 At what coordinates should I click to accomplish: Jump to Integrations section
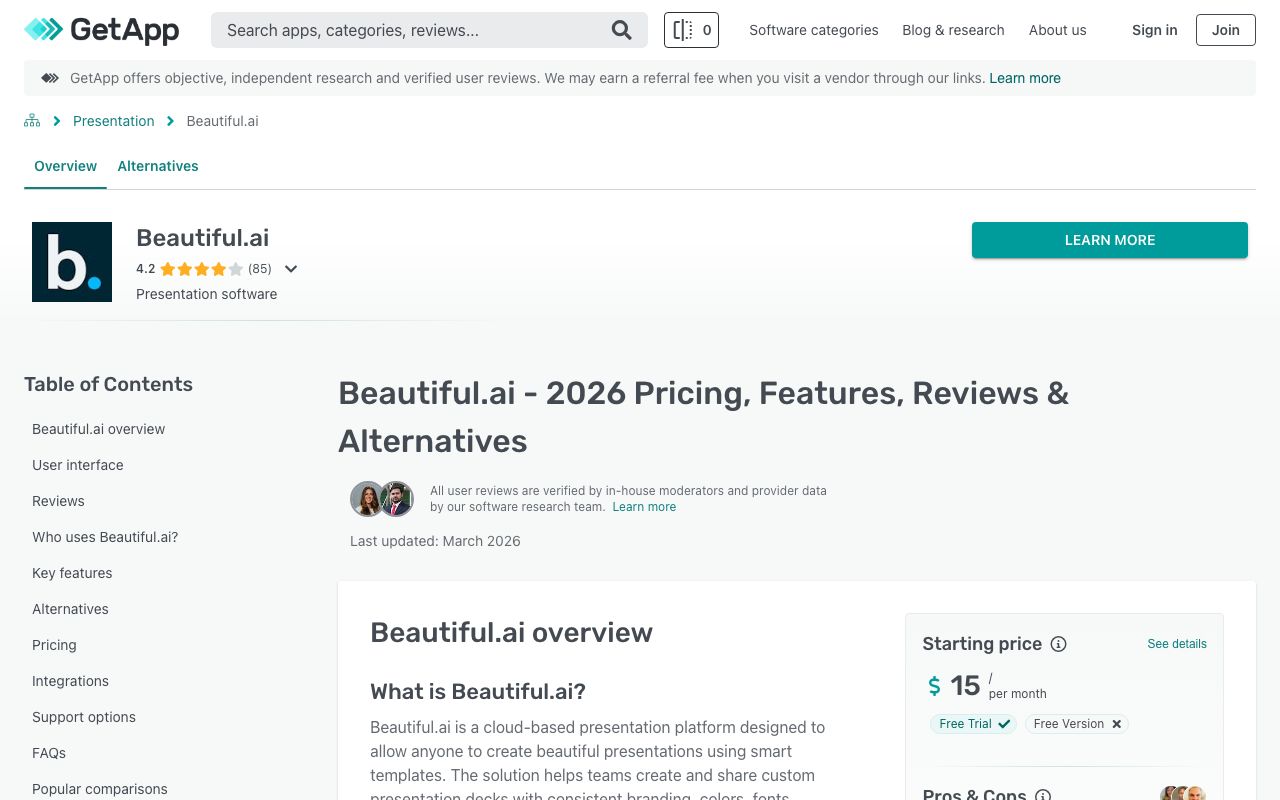click(x=70, y=681)
